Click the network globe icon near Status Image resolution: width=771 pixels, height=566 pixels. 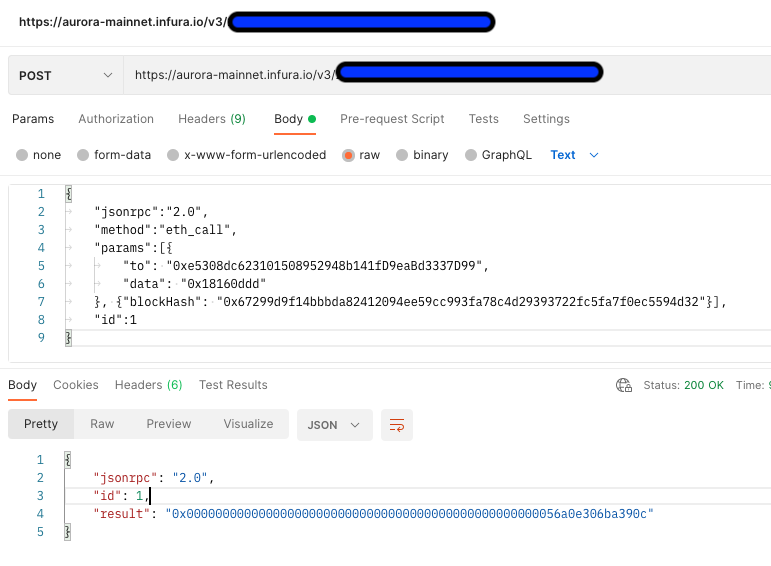624,385
